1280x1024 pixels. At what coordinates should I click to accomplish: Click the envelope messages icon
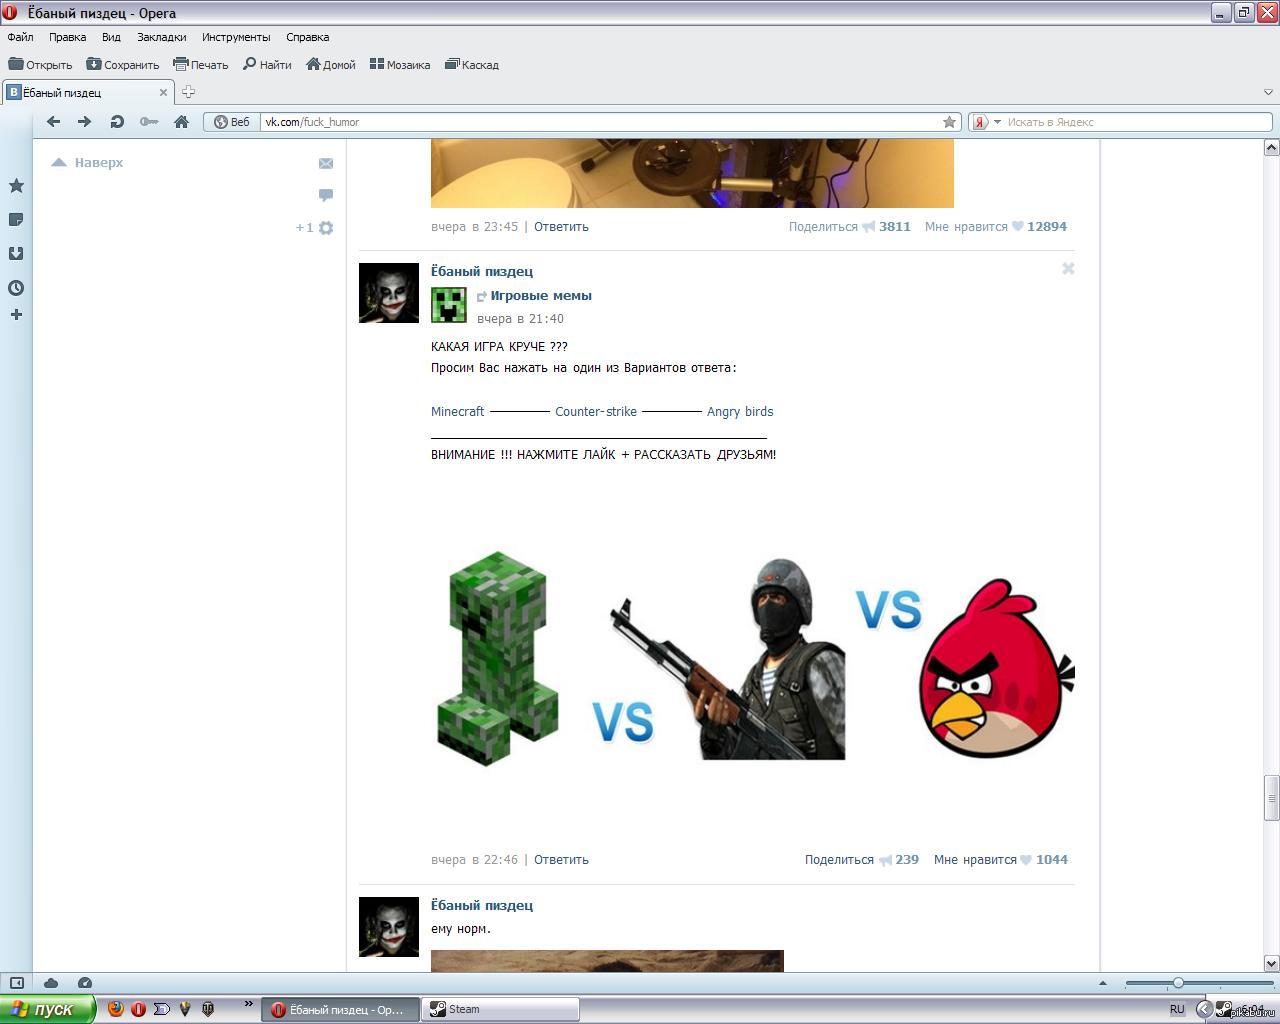325,163
